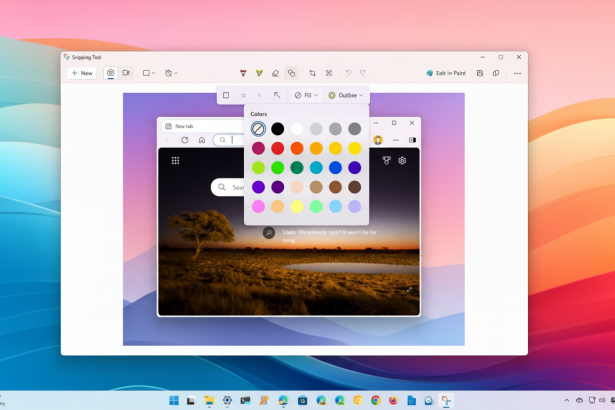Viewport: 615px width, 410px height.
Task: Pick the black color swatch
Action: (277, 128)
